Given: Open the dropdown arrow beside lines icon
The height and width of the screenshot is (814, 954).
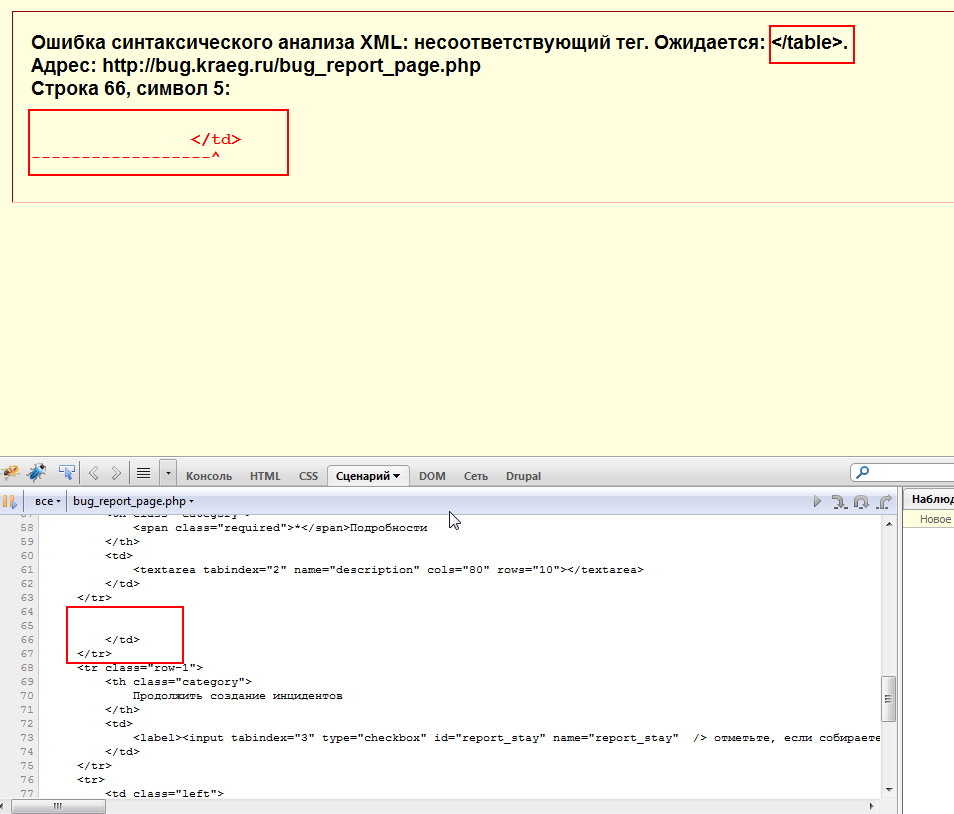Looking at the screenshot, I should point(168,473).
